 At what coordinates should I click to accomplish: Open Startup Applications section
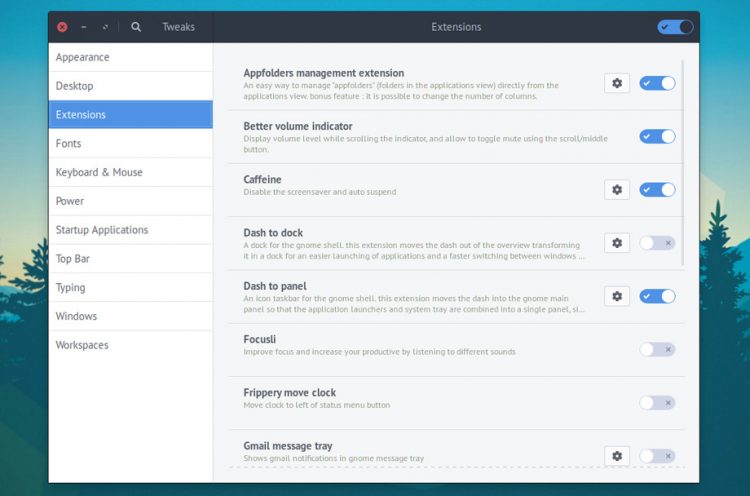point(131,230)
